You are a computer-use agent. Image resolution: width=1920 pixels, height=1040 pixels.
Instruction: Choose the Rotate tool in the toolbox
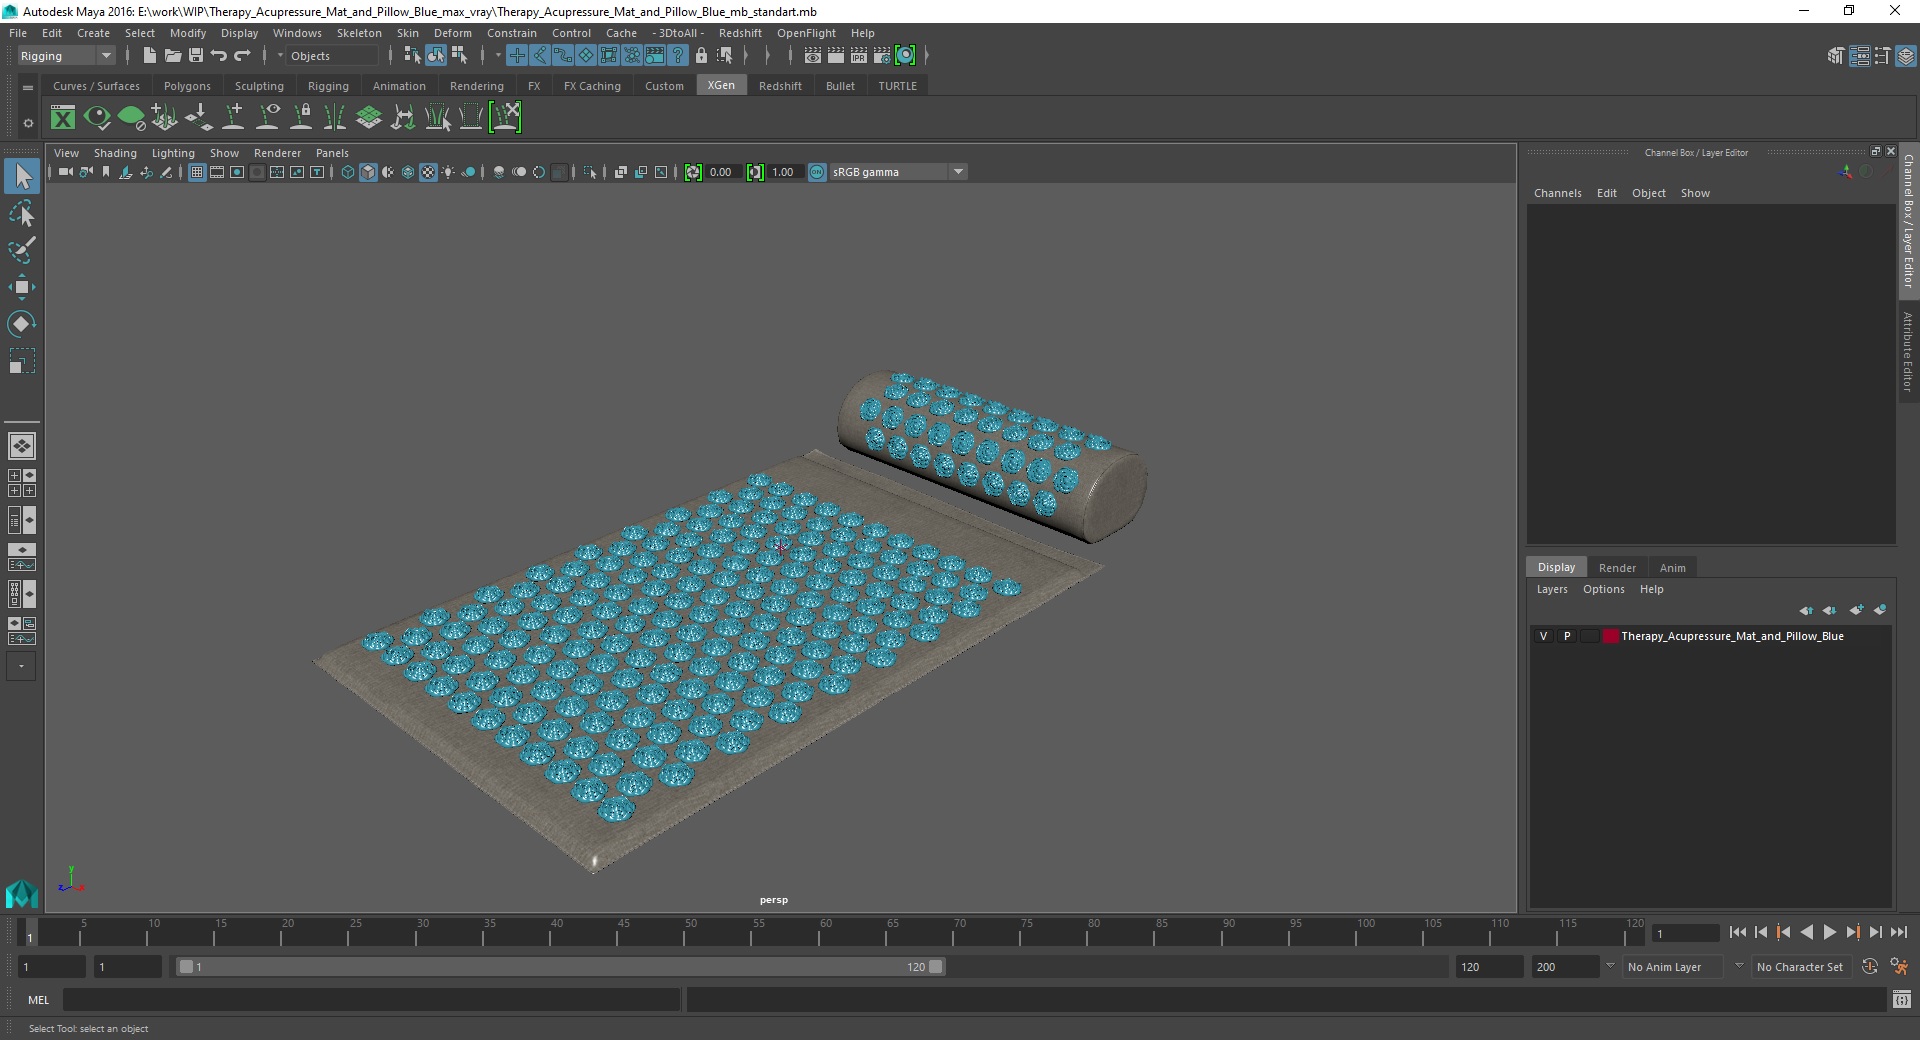coord(21,324)
